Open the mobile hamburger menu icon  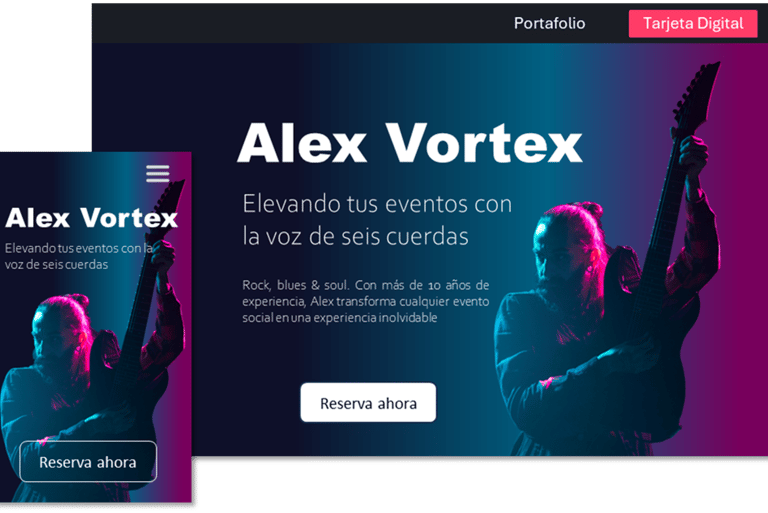click(158, 173)
